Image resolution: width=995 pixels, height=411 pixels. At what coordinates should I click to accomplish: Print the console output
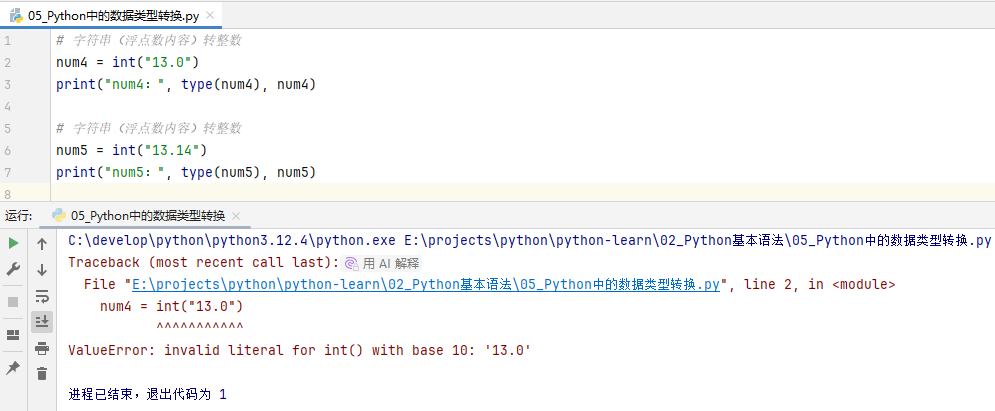click(42, 348)
